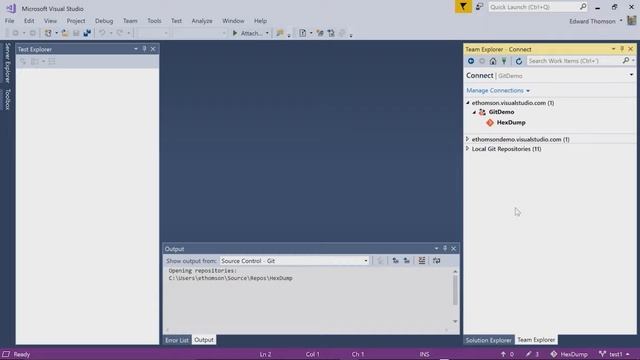Screen dimensions: 640x360
Task: Open the Test menu
Action: (176, 21)
